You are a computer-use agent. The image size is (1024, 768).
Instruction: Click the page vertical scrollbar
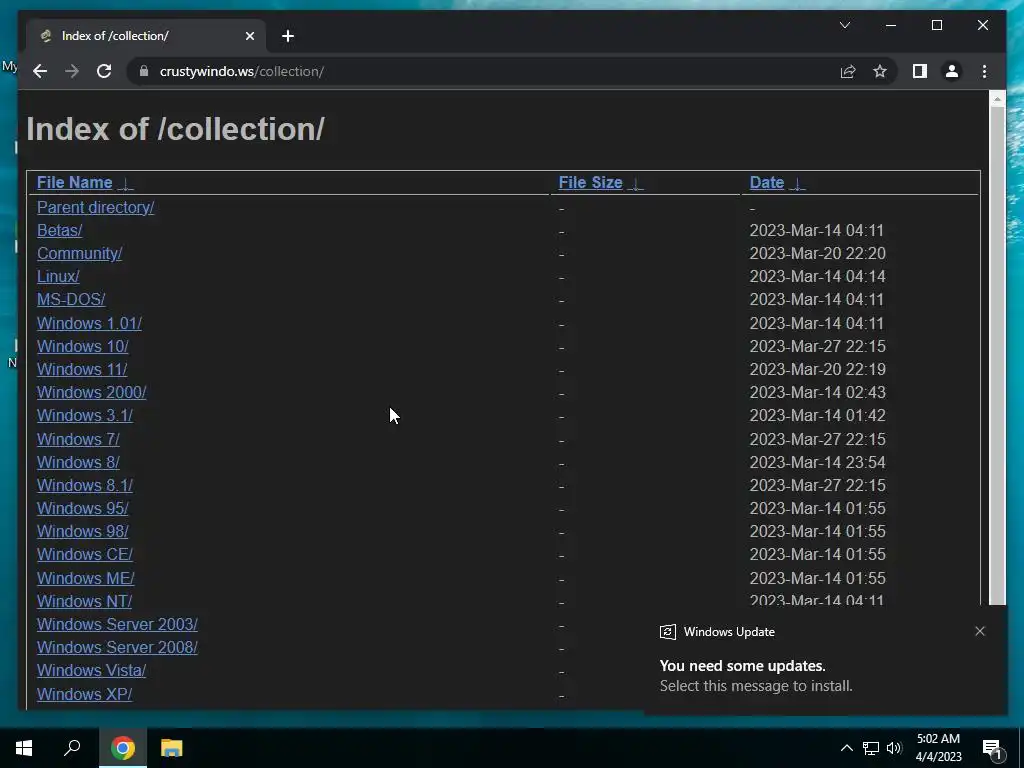(997, 356)
